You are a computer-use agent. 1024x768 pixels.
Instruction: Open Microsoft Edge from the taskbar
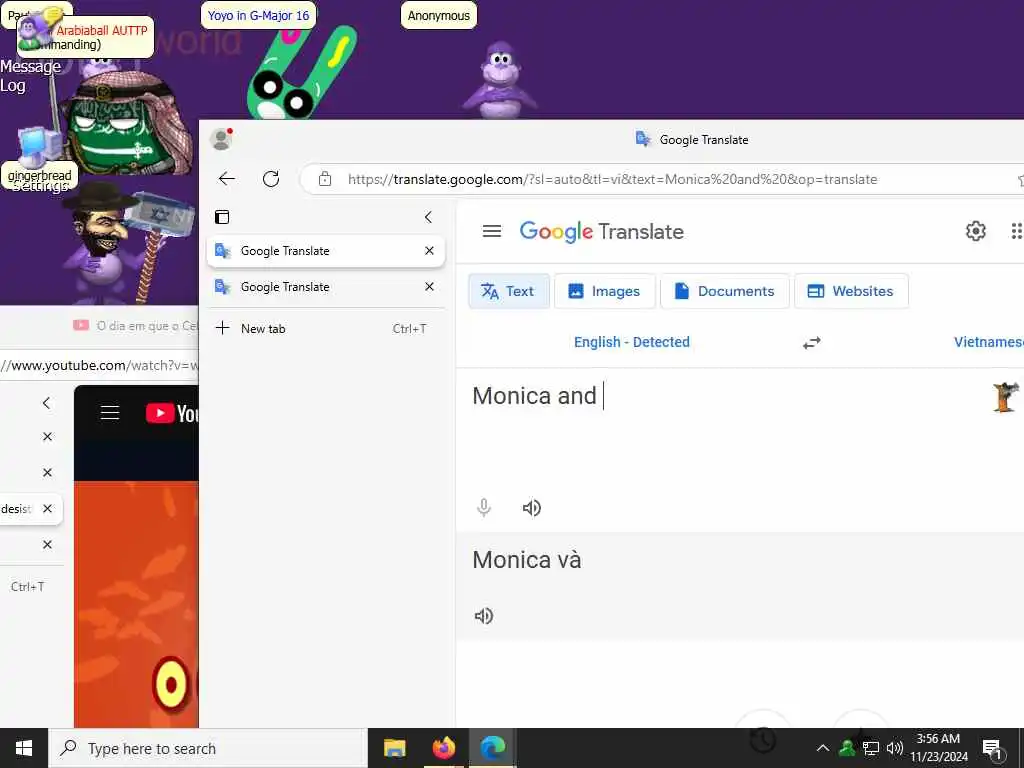tap(493, 748)
